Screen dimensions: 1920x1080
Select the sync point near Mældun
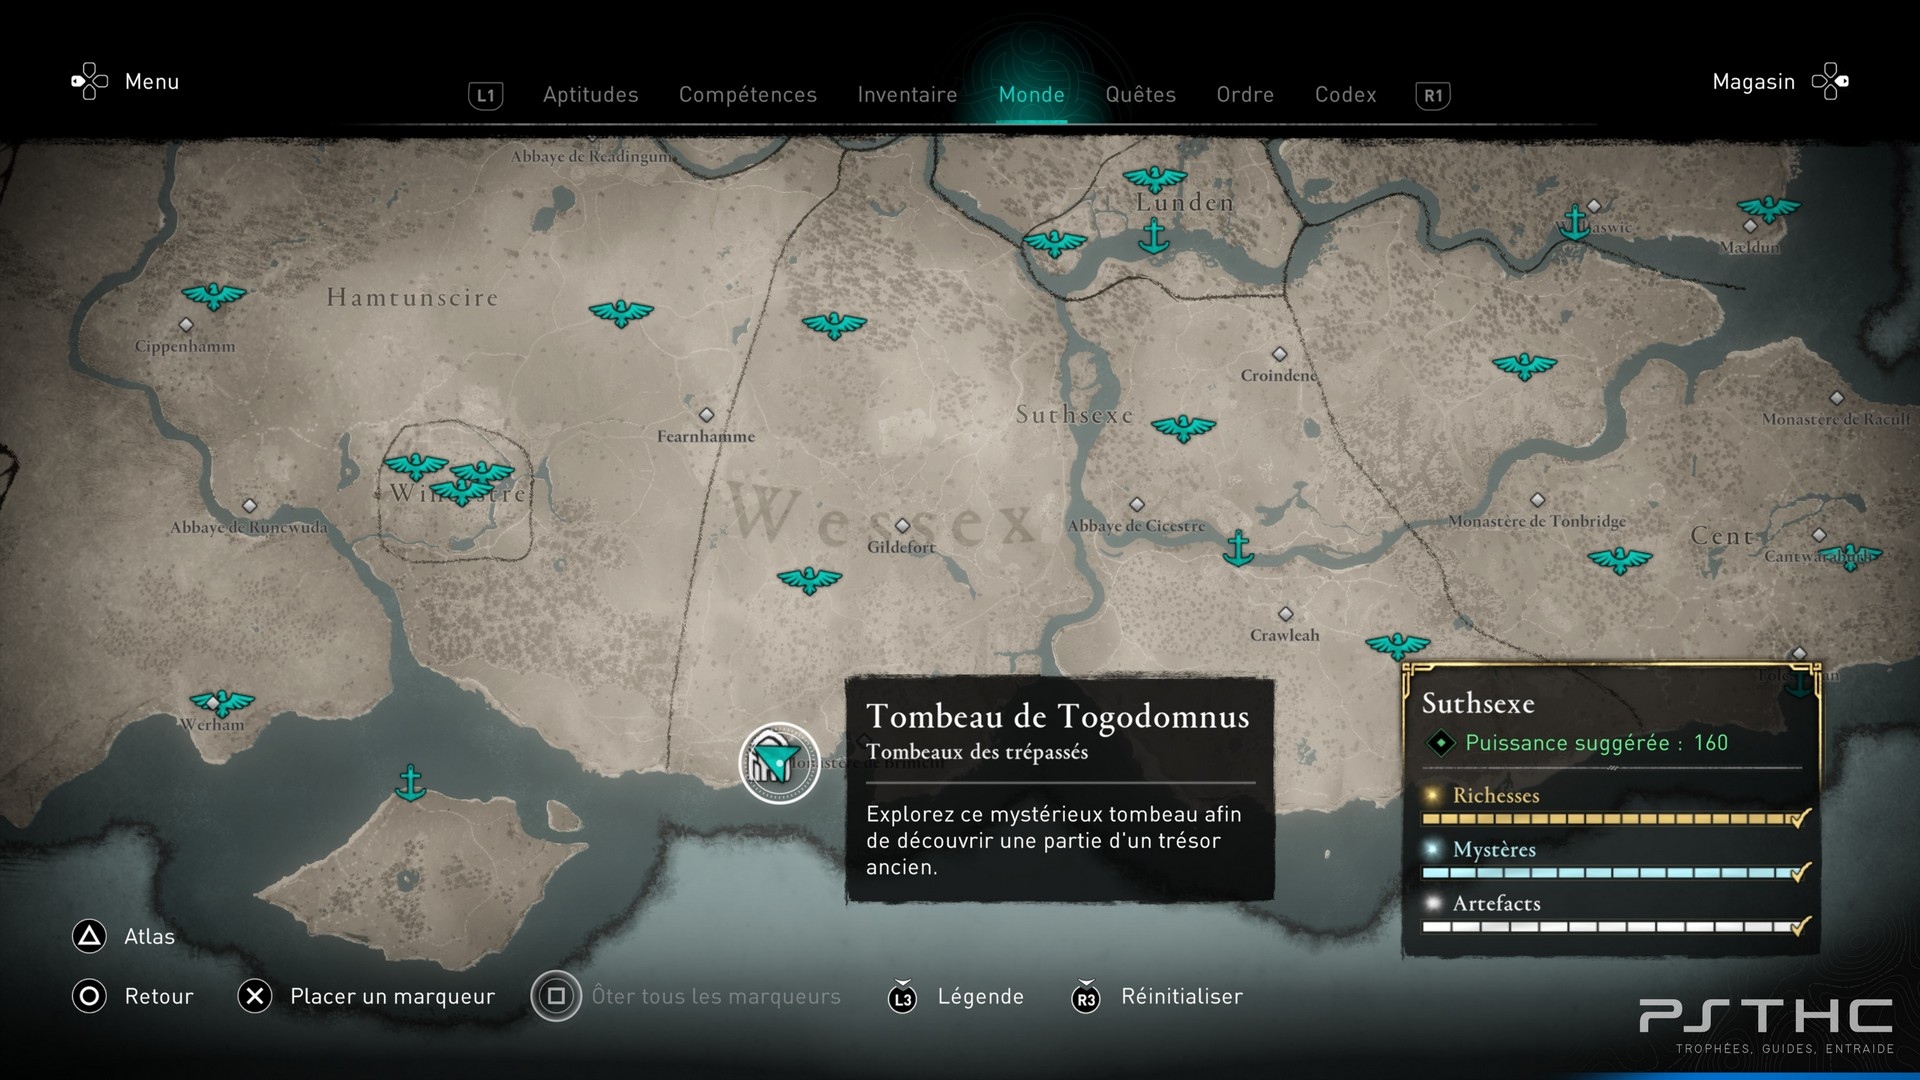1768,209
